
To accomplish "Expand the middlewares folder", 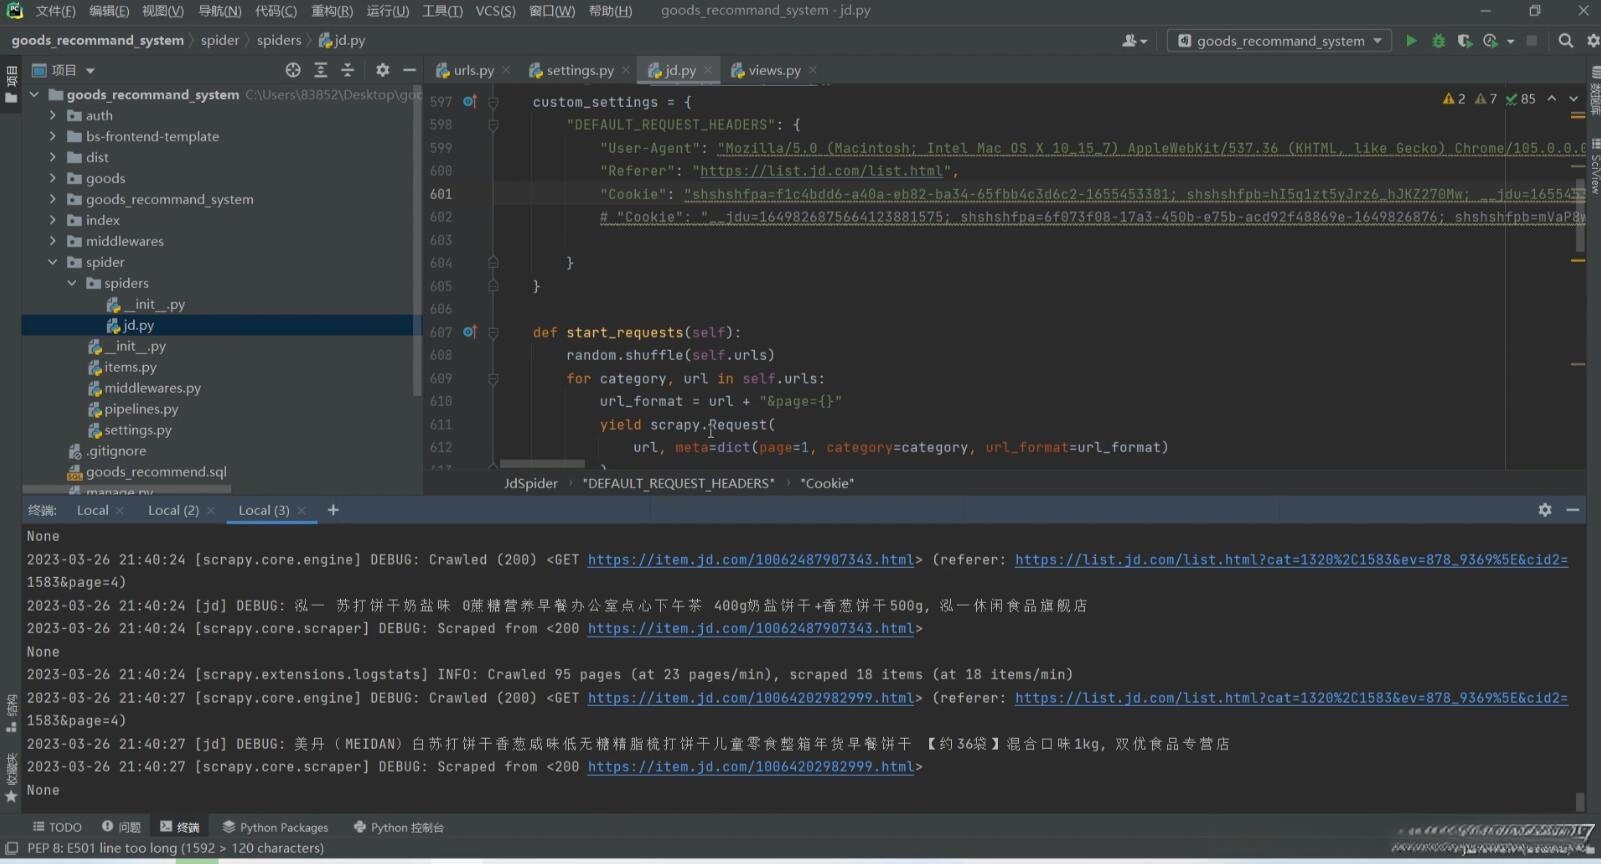I will coord(53,241).
